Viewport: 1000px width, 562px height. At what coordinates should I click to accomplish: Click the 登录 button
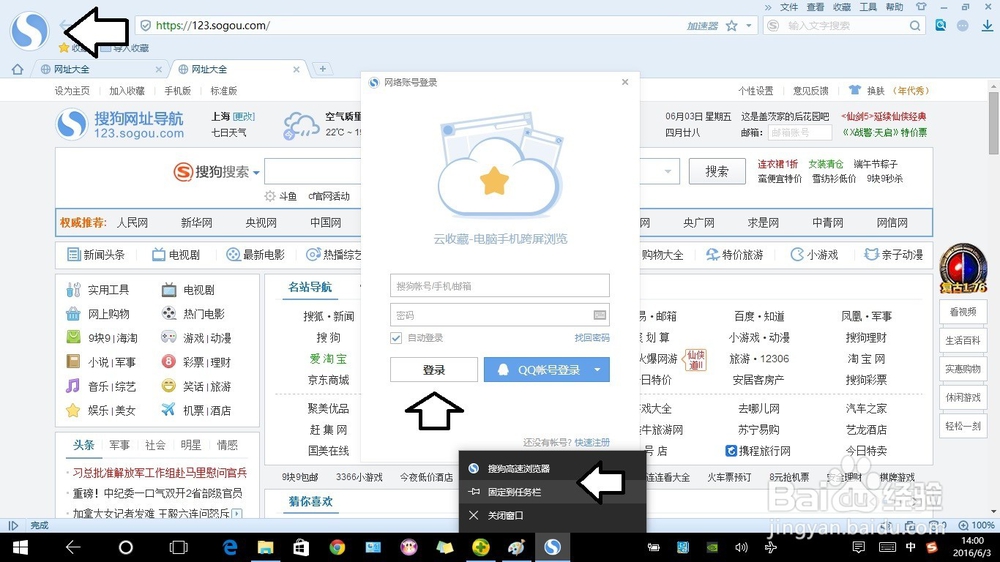pyautogui.click(x=434, y=370)
